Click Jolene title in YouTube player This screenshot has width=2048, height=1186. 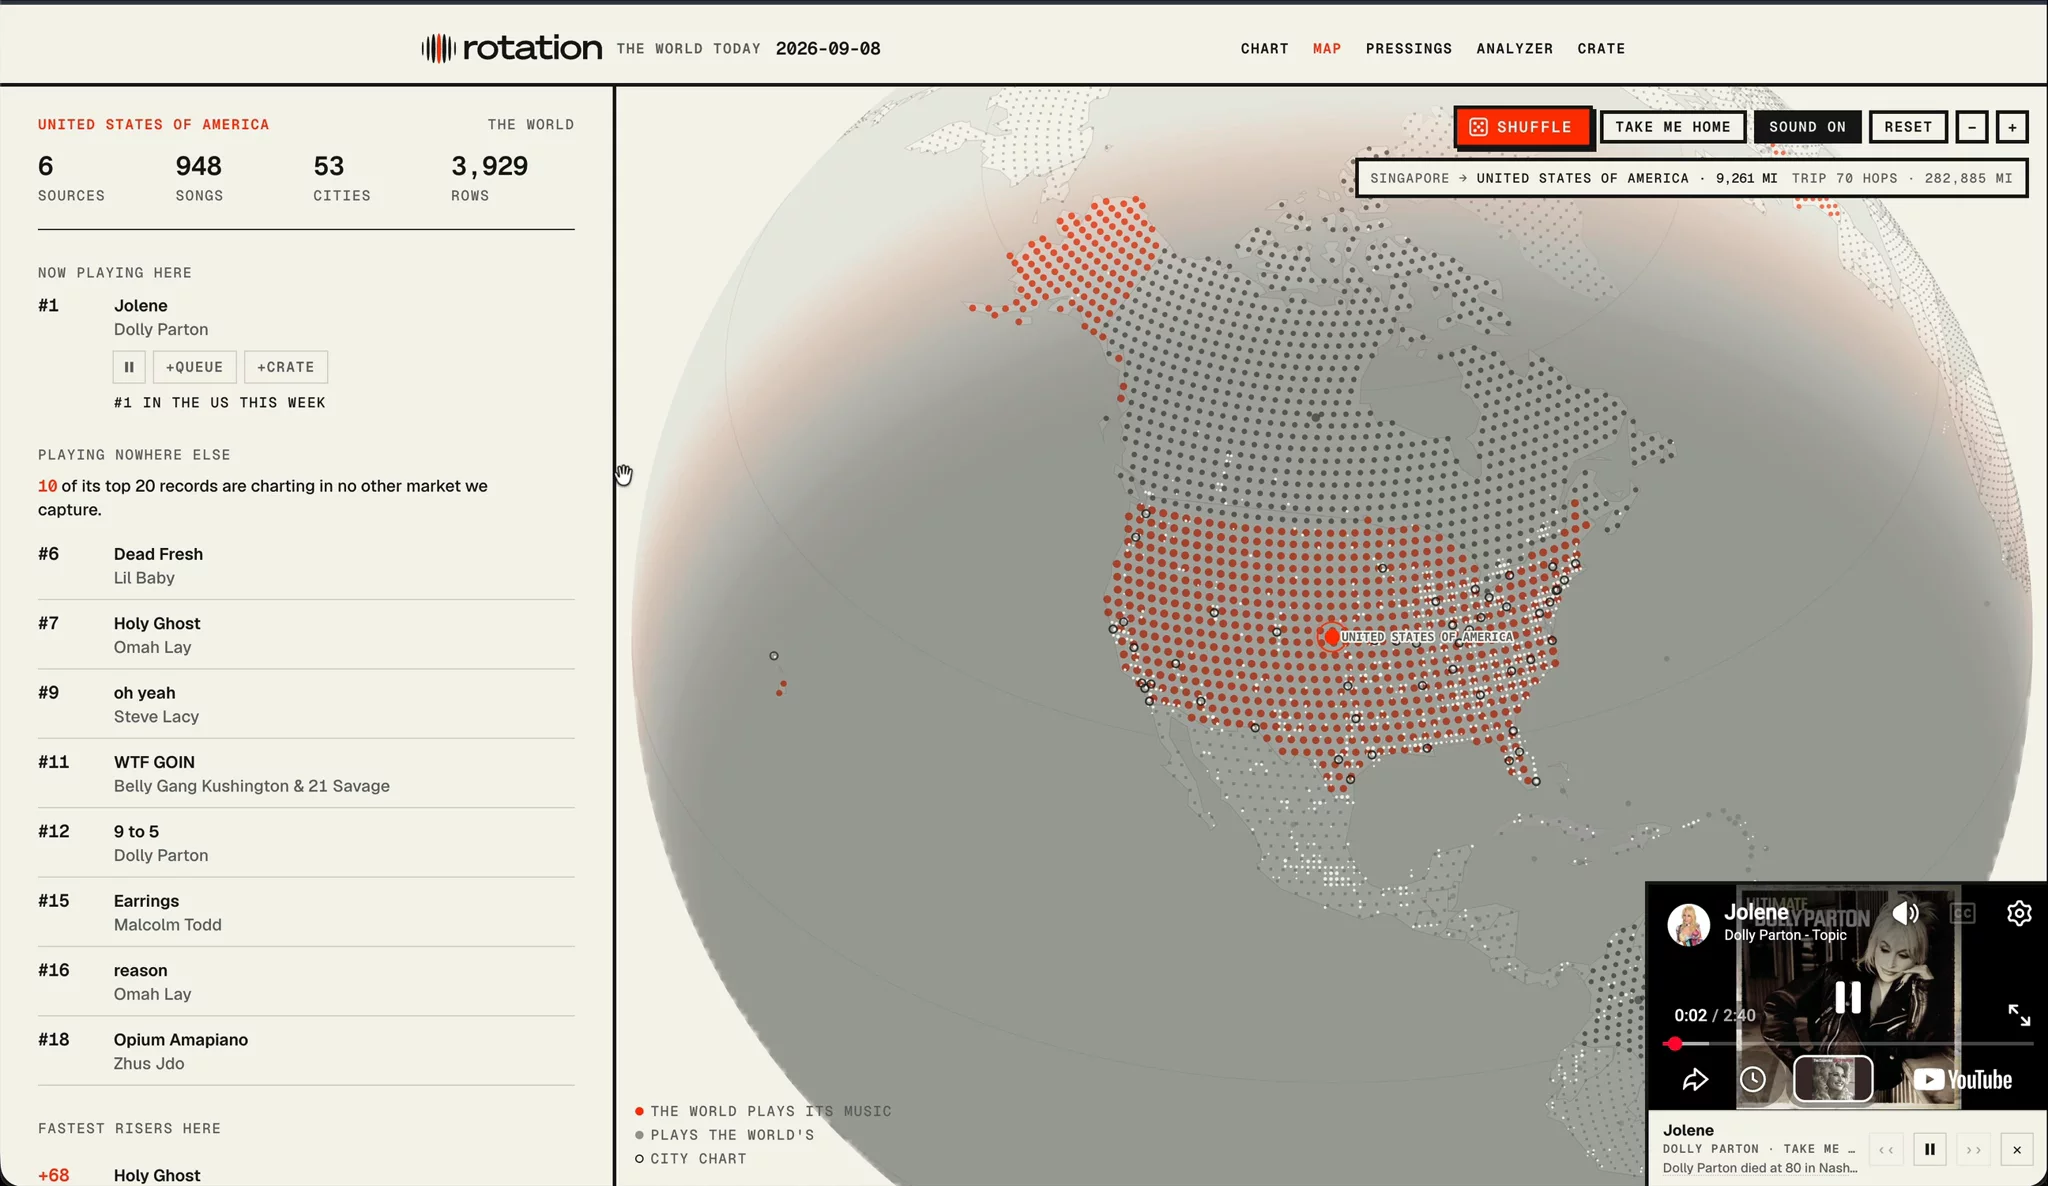(1756, 912)
